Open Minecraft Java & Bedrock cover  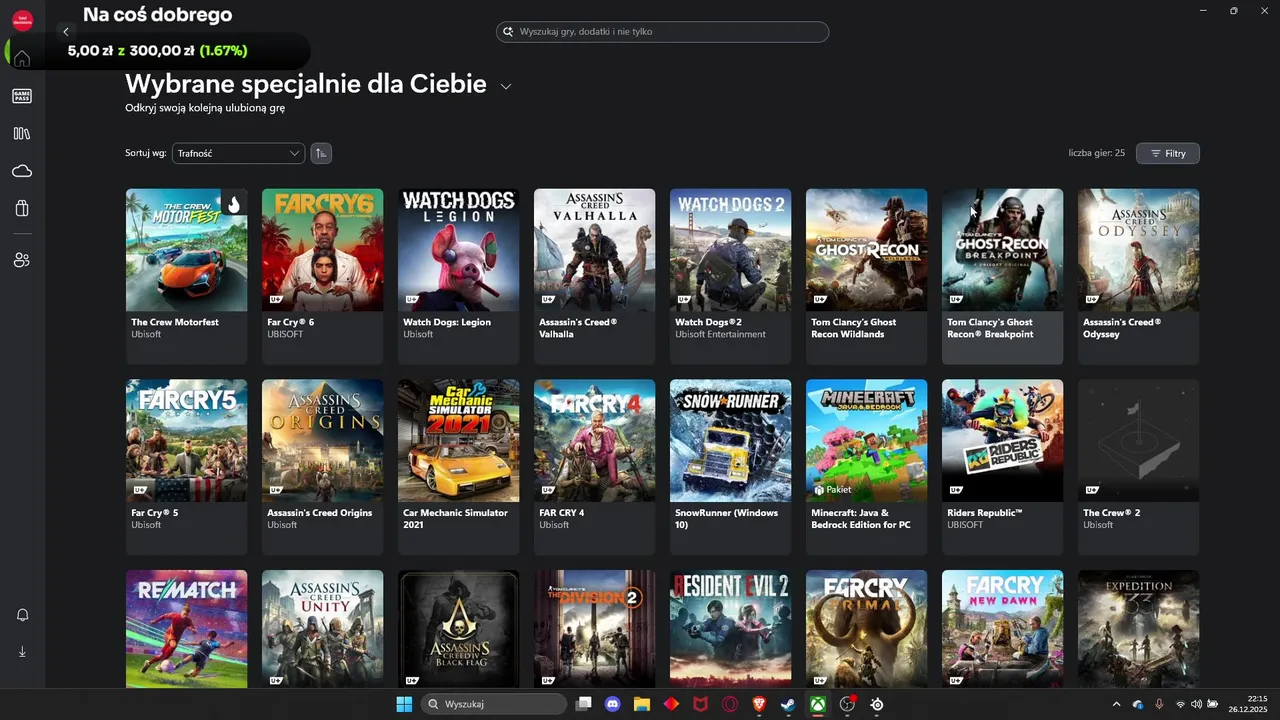click(x=866, y=440)
